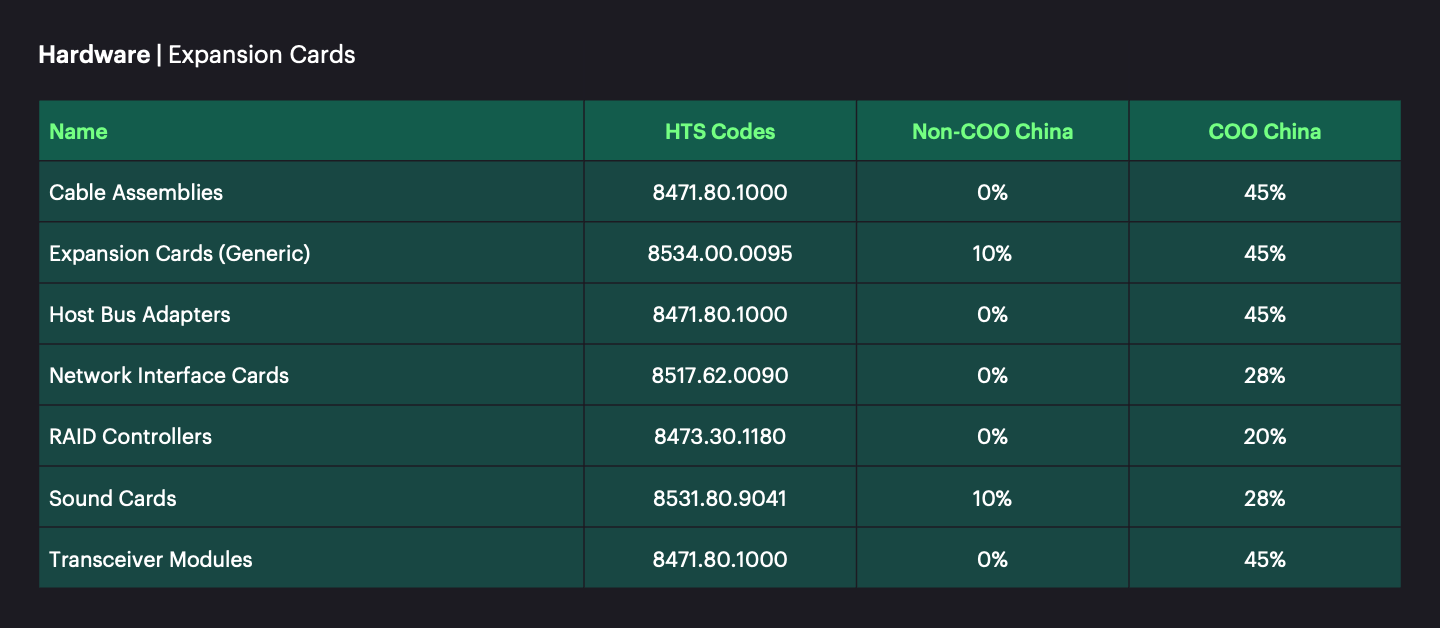Select HTS code 8517.62.0090
This screenshot has width=1440, height=628.
[720, 375]
